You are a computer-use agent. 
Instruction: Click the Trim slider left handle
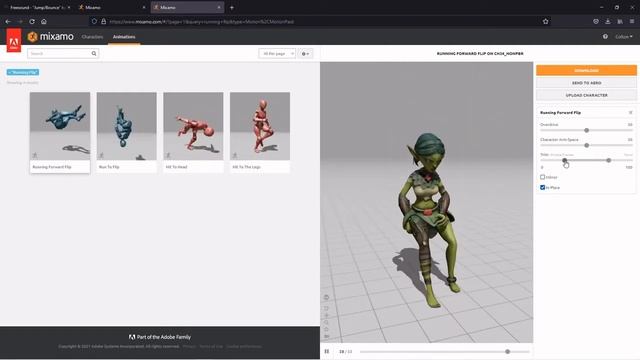(x=564, y=160)
